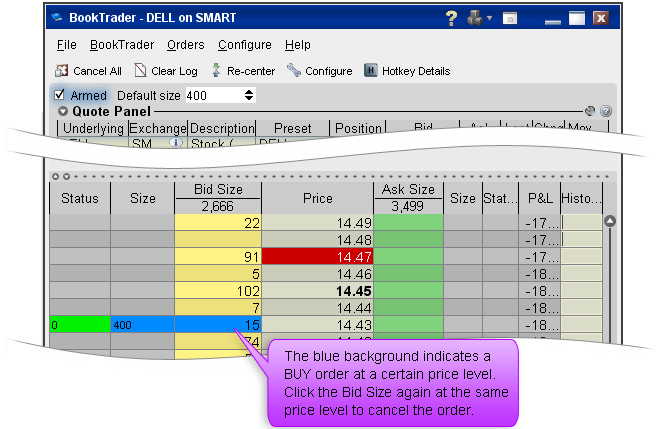662x429 pixels.
Task: Click bid size 91 at 14.47
Action: coord(218,257)
